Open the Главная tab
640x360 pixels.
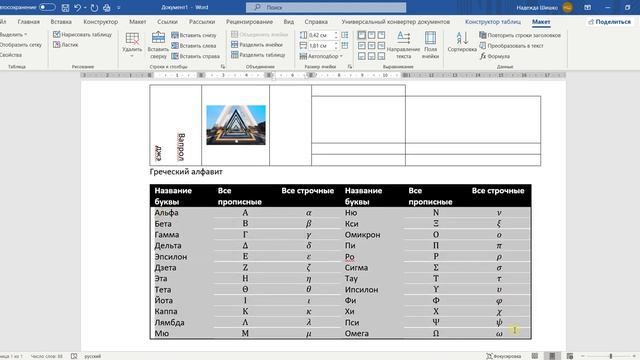[x=29, y=22]
